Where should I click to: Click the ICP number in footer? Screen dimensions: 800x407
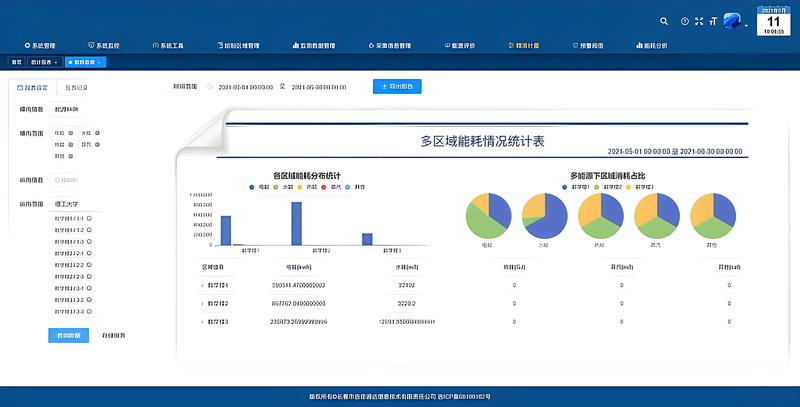click(464, 396)
